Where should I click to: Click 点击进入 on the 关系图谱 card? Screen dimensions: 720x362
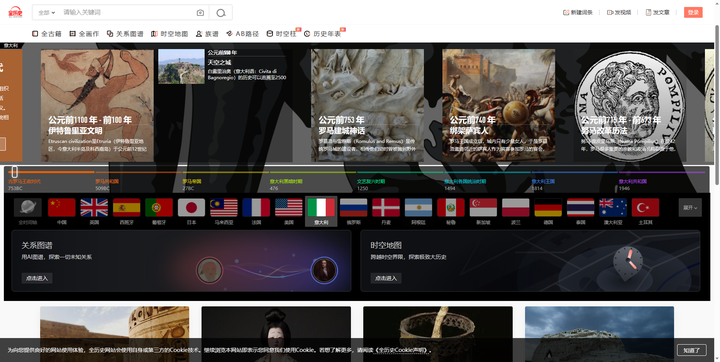click(x=37, y=278)
